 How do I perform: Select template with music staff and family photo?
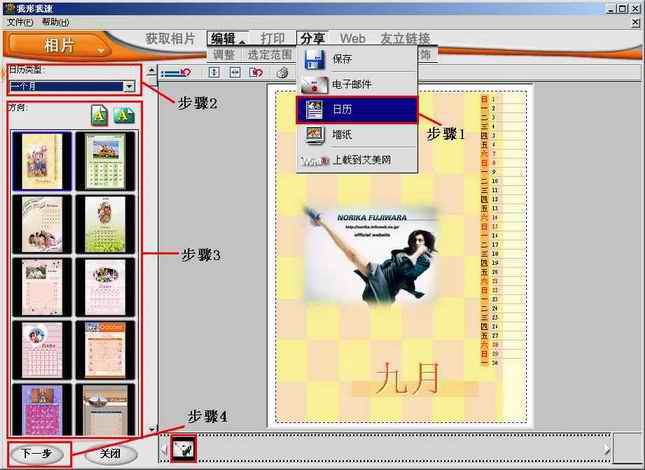click(x=42, y=224)
